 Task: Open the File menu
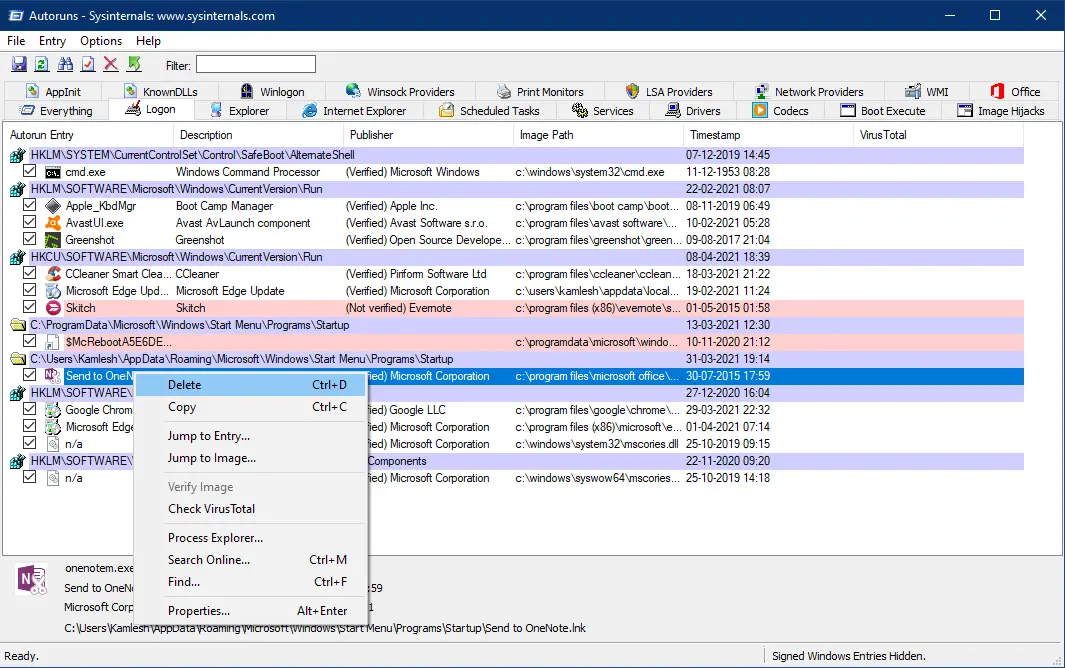tap(16, 41)
